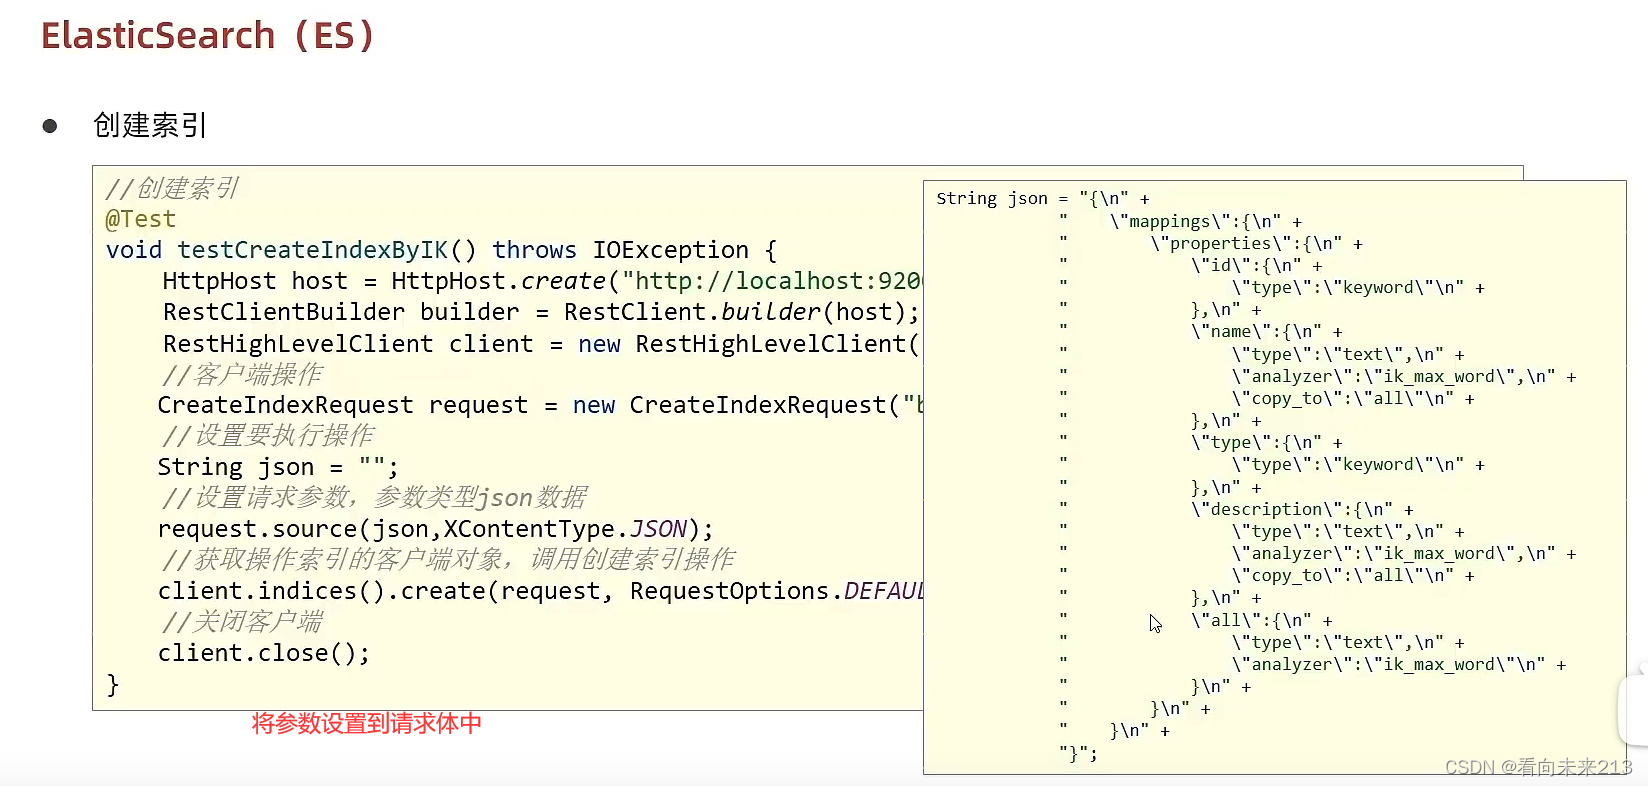Click the "//获取操作索引的客户端对象" comment line
Screen dimensions: 1648x786
click(447, 559)
